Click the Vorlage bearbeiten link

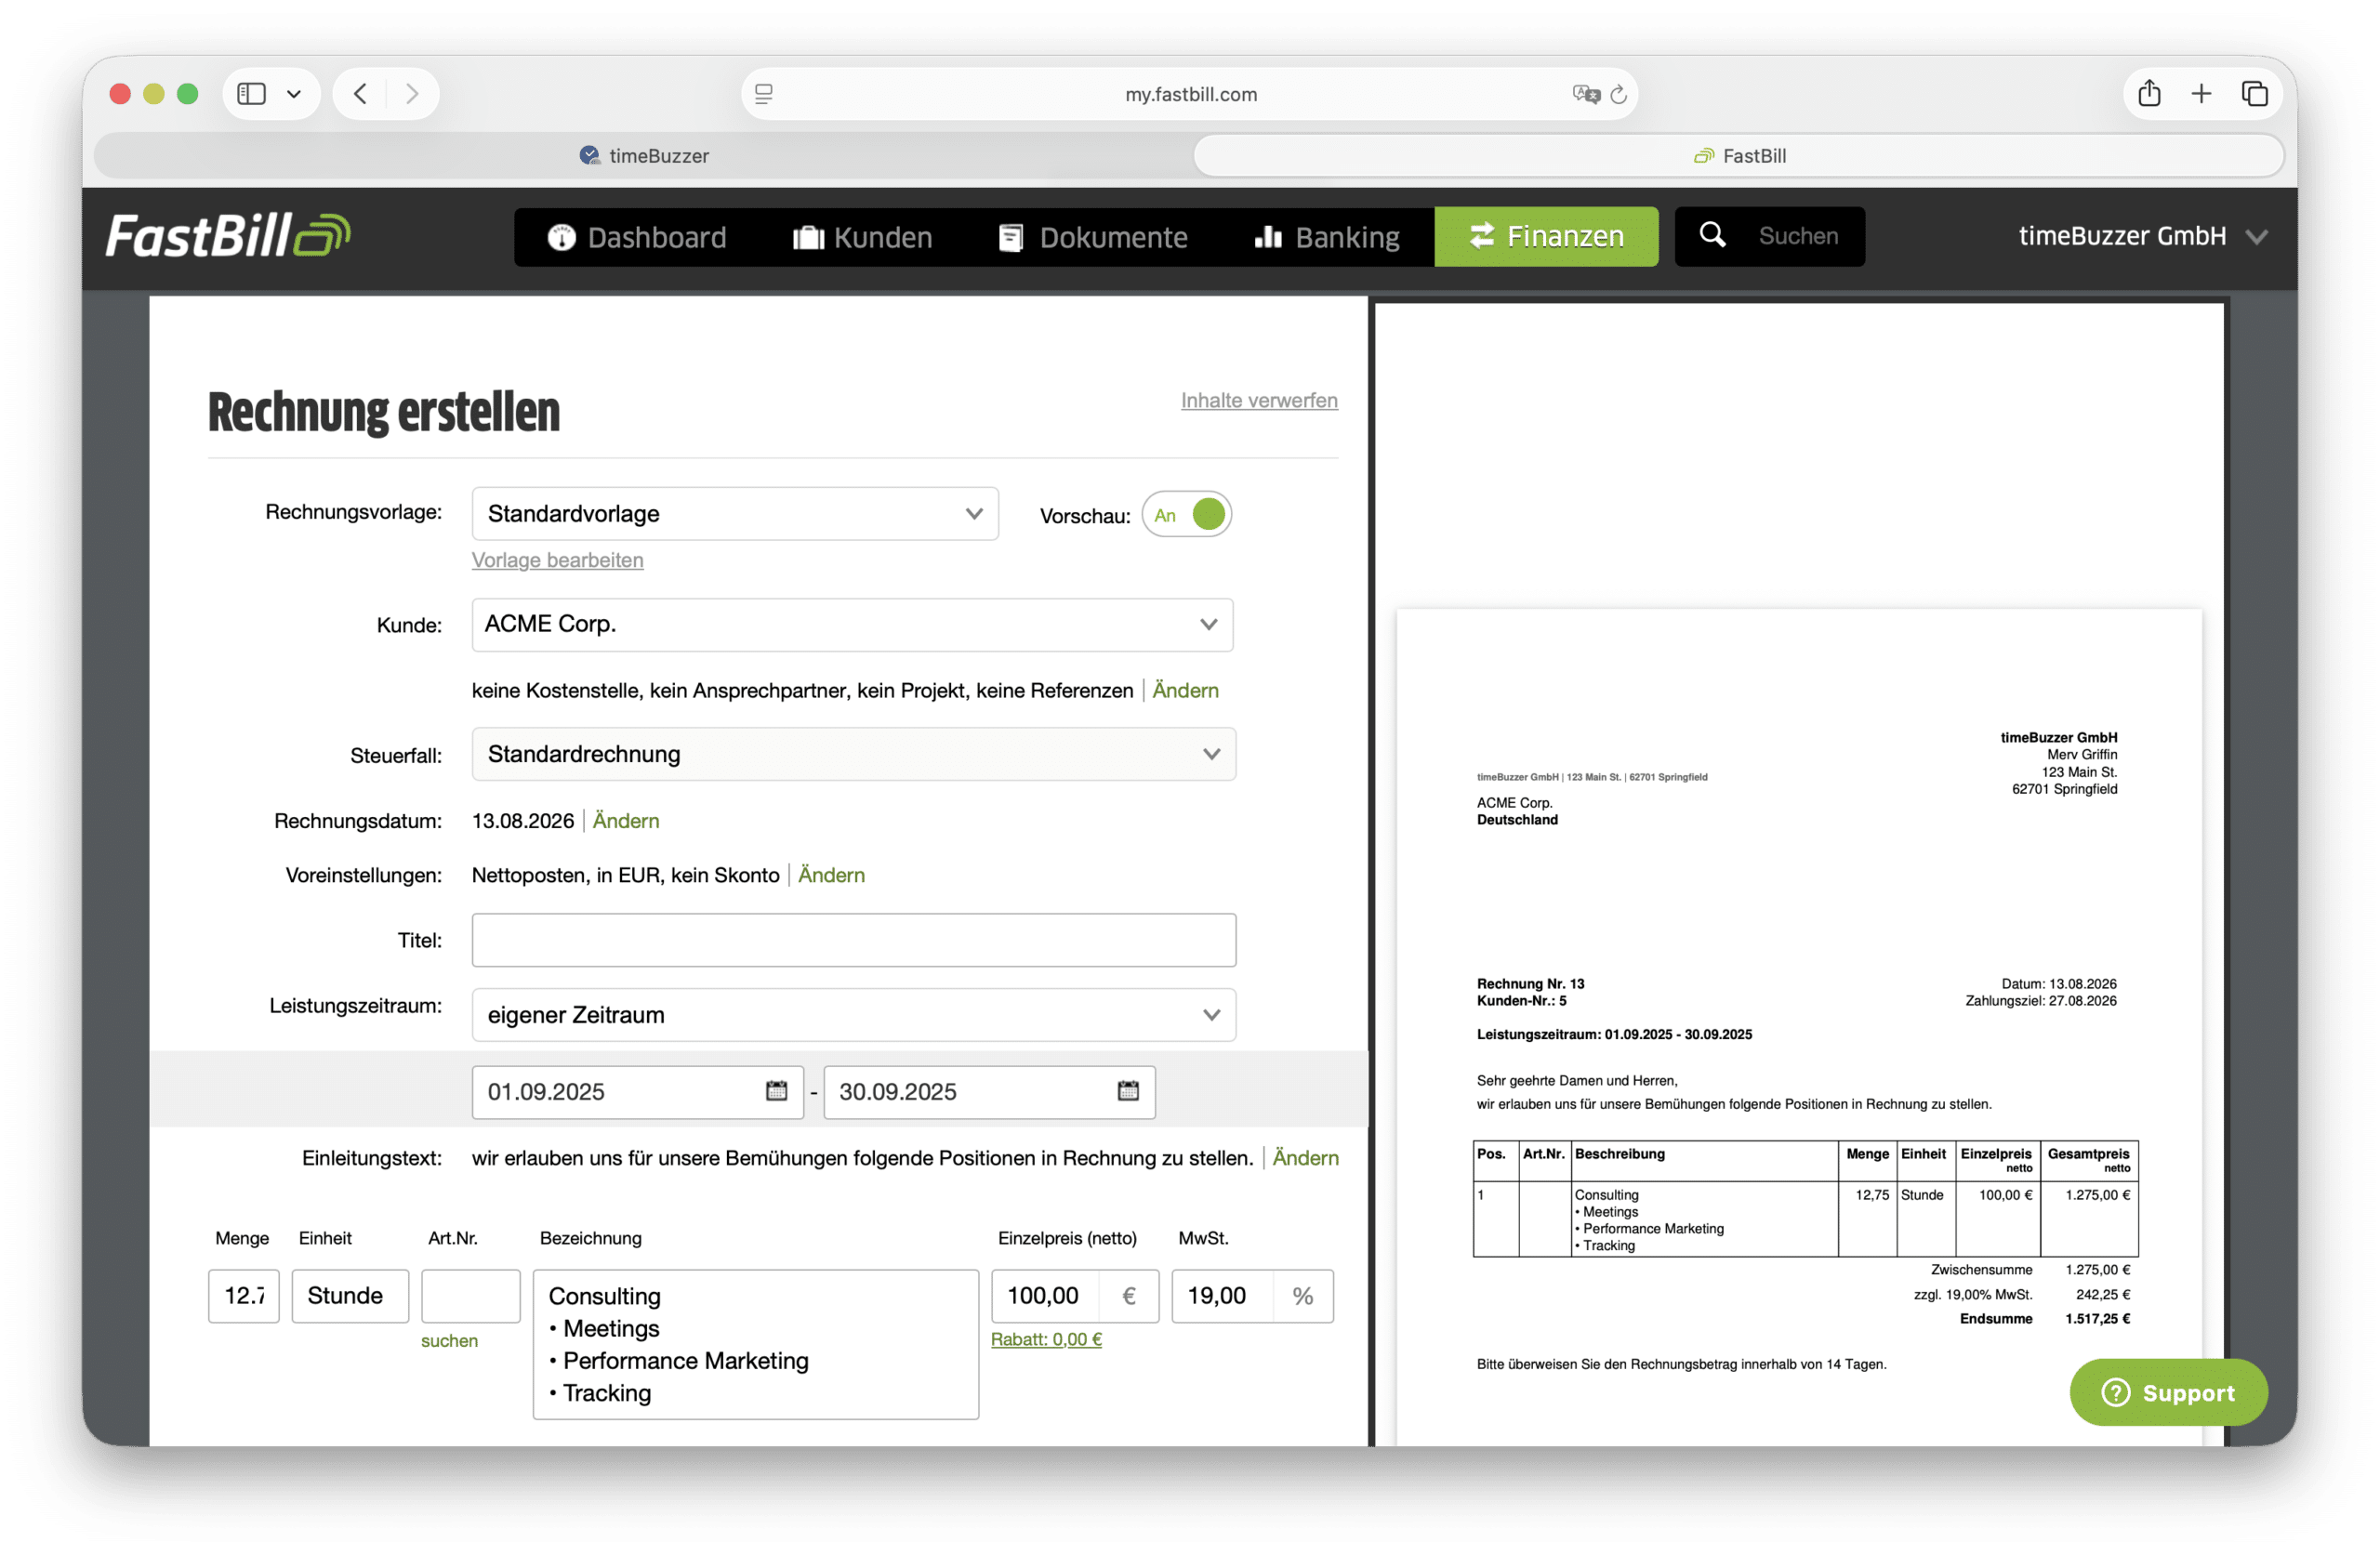[x=557, y=560]
